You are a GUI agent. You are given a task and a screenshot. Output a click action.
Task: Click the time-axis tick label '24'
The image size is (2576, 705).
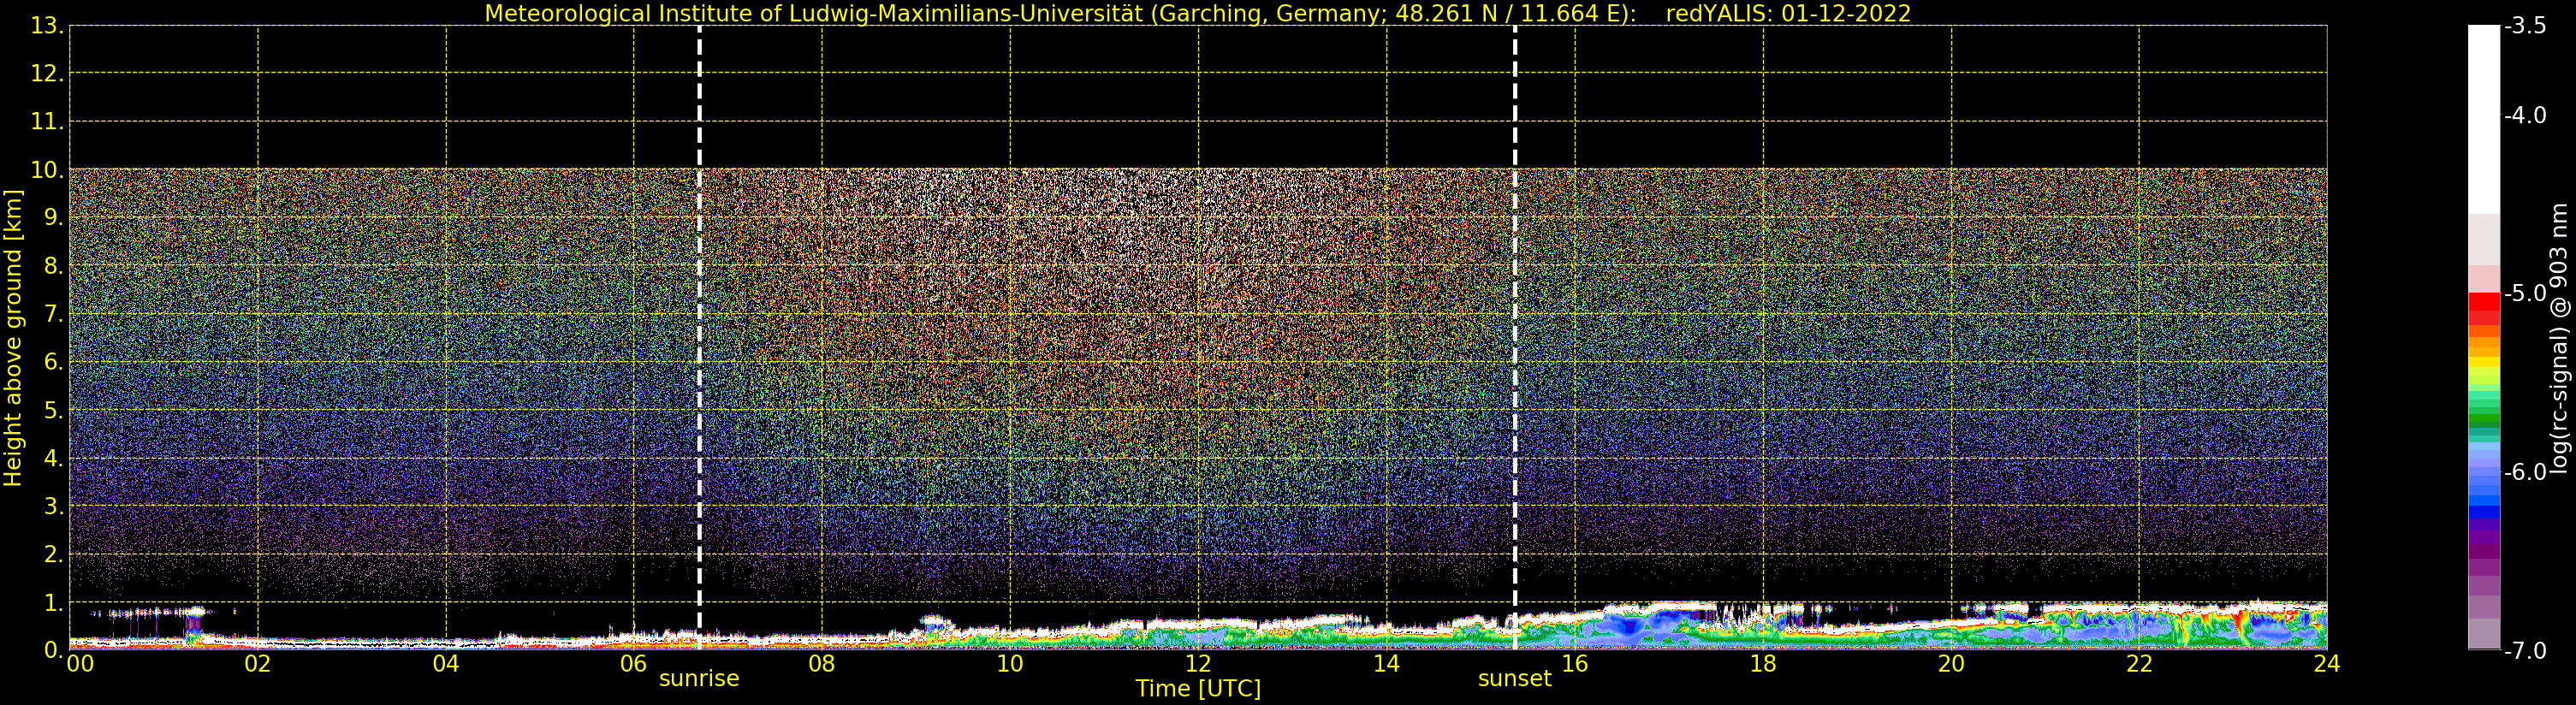point(2327,664)
